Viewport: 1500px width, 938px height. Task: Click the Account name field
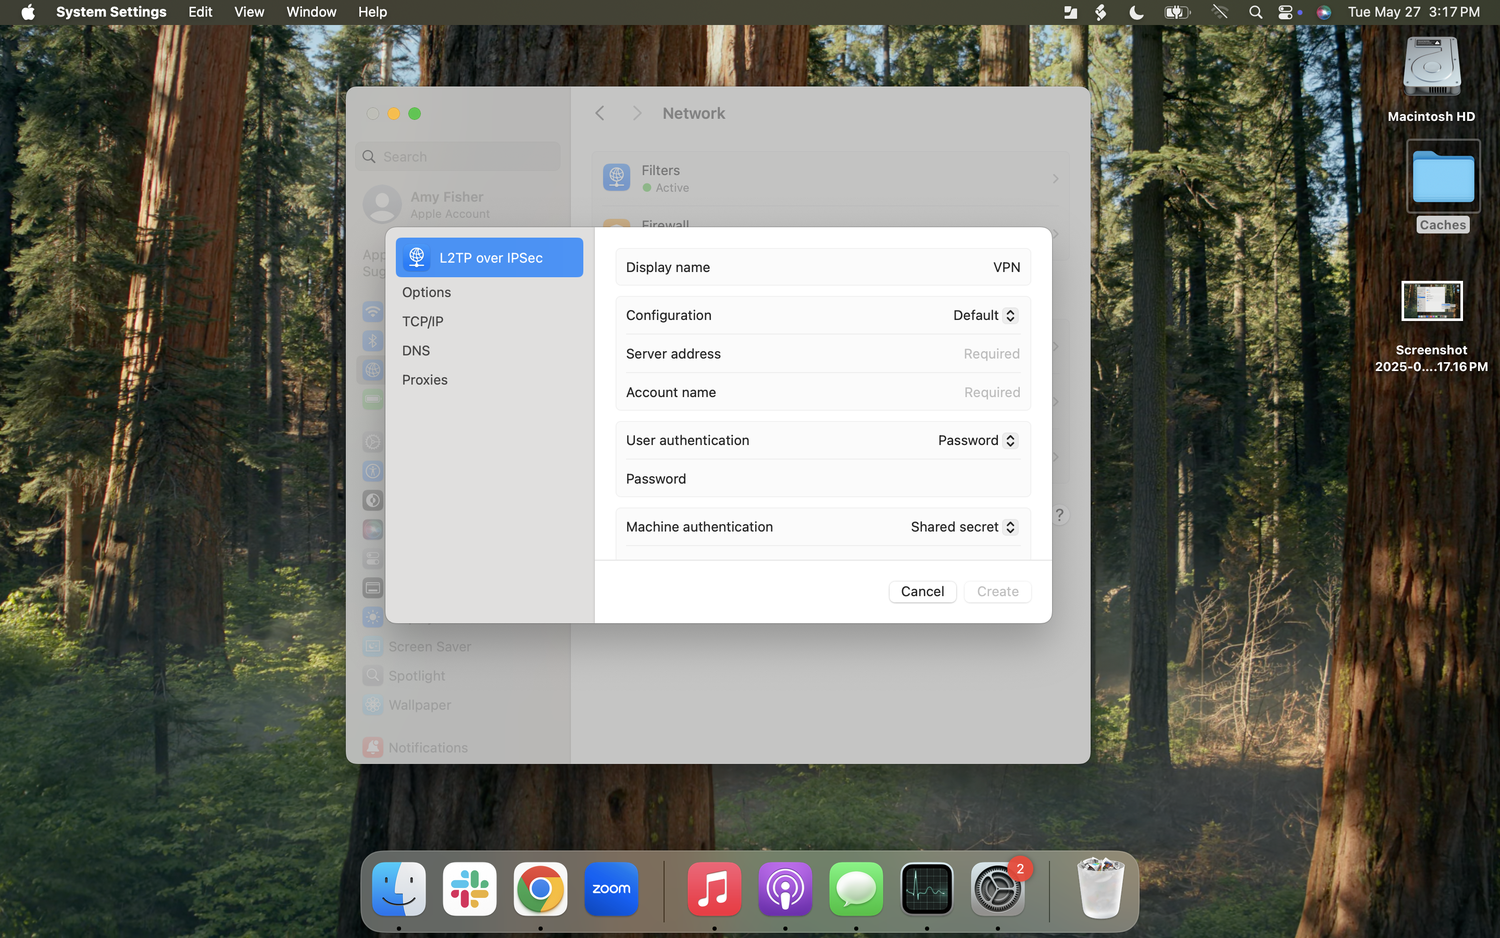(x=900, y=393)
